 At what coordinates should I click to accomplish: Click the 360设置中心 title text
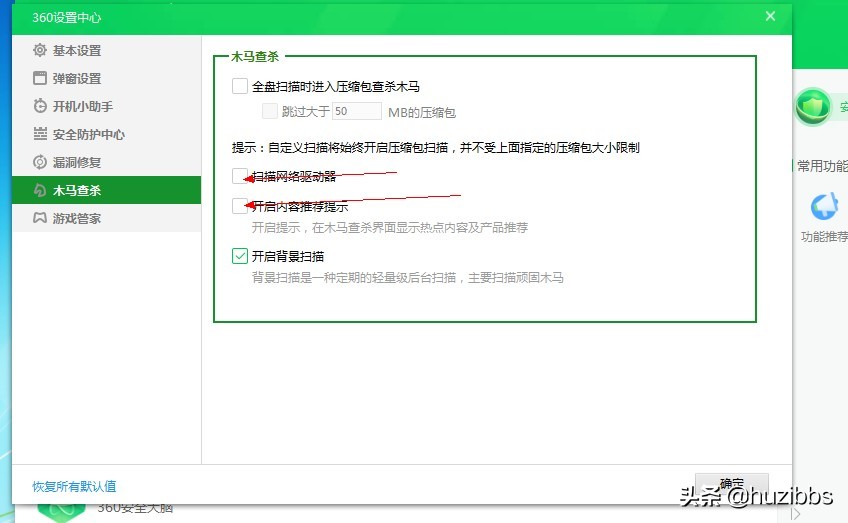pyautogui.click(x=67, y=18)
